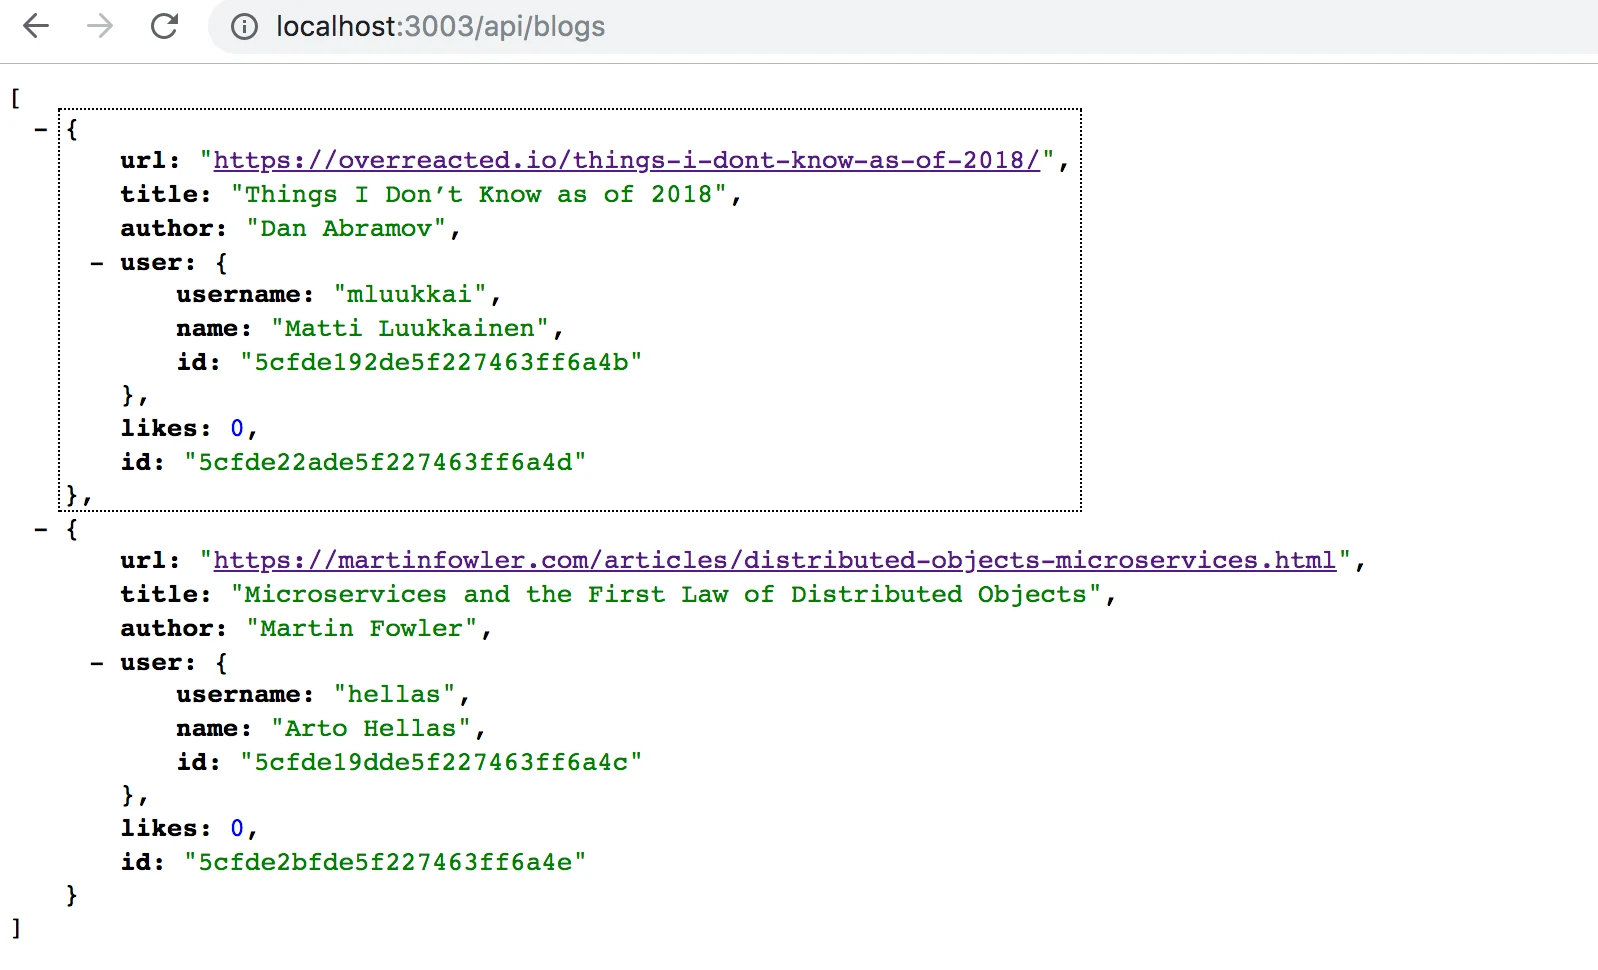Image resolution: width=1598 pixels, height=970 pixels.
Task: Select likes value 0 in Dan Abramov blog
Action: click(x=237, y=428)
